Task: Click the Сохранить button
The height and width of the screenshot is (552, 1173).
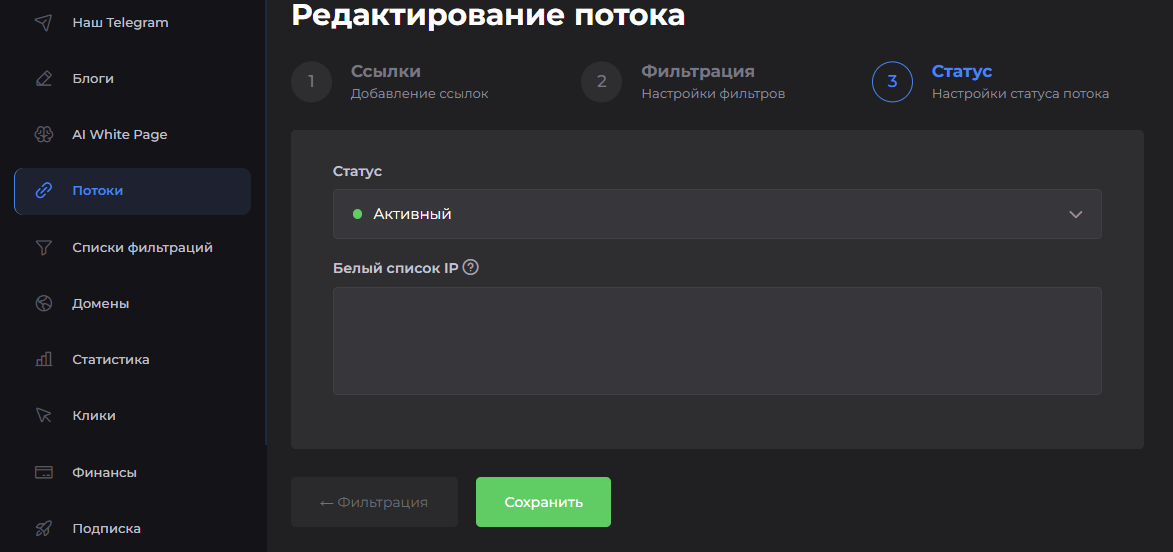Action: coord(543,502)
